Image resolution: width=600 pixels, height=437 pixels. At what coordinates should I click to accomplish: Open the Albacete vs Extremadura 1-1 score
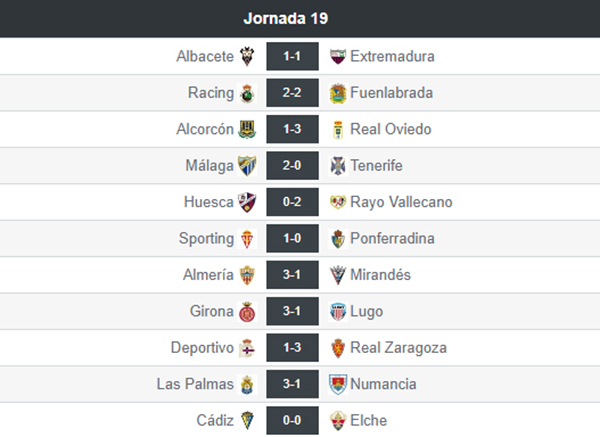coord(292,57)
